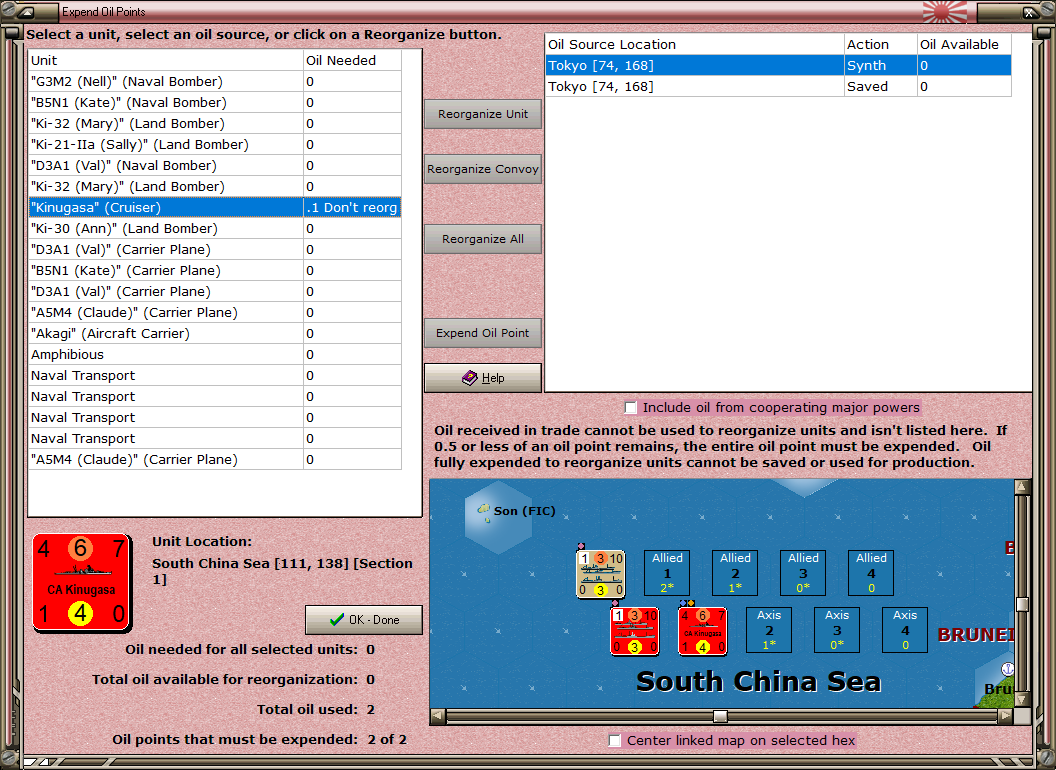Image resolution: width=1056 pixels, height=770 pixels.
Task: Confirm with the OK - Done button
Action: tap(364, 620)
